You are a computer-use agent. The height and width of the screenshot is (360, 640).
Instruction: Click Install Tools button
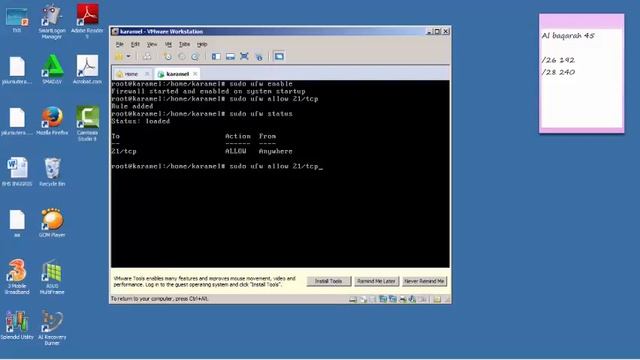pyautogui.click(x=329, y=281)
